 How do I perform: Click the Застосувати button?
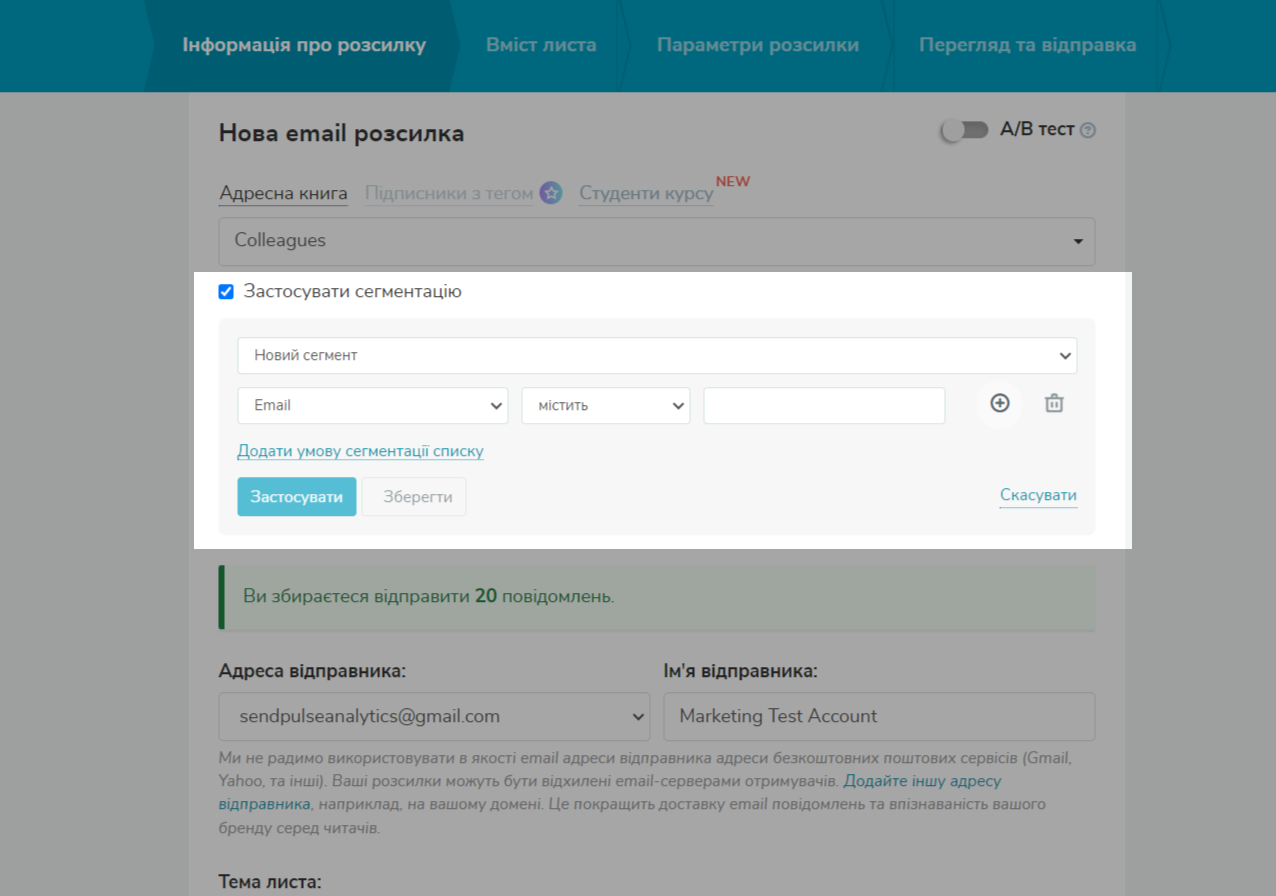pos(296,497)
